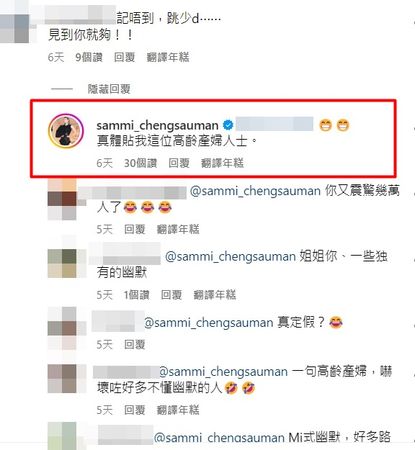View the 9個讚 likes on top comment
The height and width of the screenshot is (450, 415).
click(x=89, y=57)
